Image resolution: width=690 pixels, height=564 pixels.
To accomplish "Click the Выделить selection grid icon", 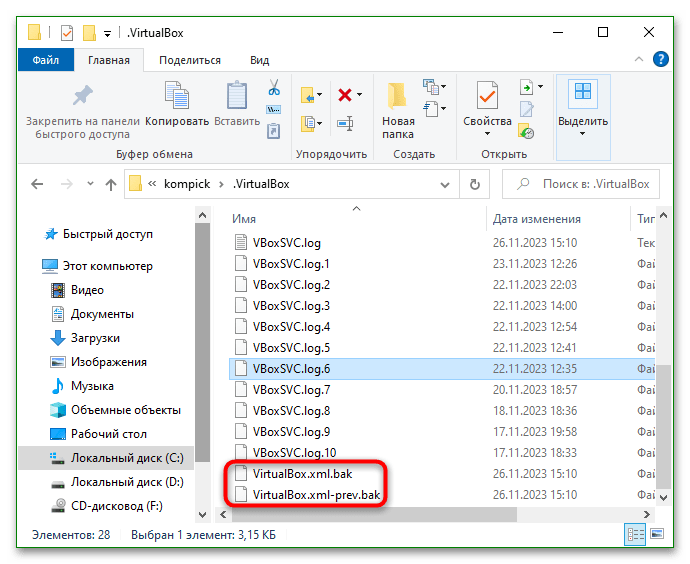I will click(x=583, y=92).
